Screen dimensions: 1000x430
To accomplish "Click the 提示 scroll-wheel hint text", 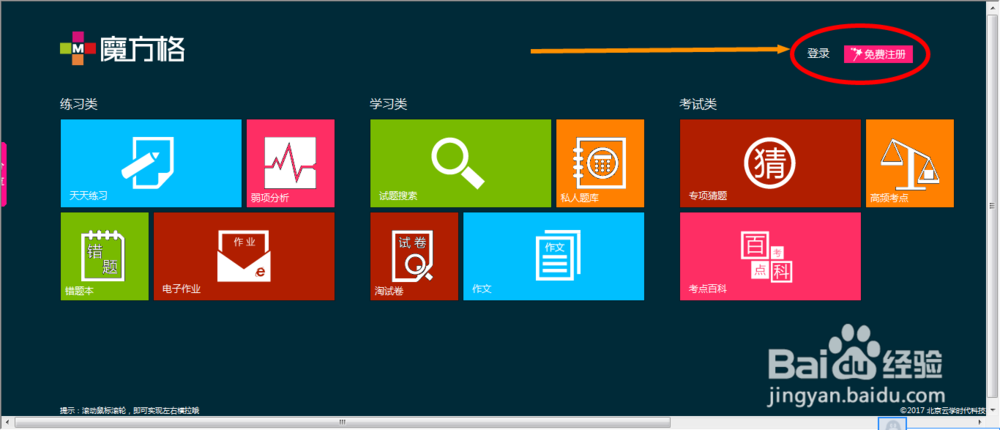I will [129, 410].
